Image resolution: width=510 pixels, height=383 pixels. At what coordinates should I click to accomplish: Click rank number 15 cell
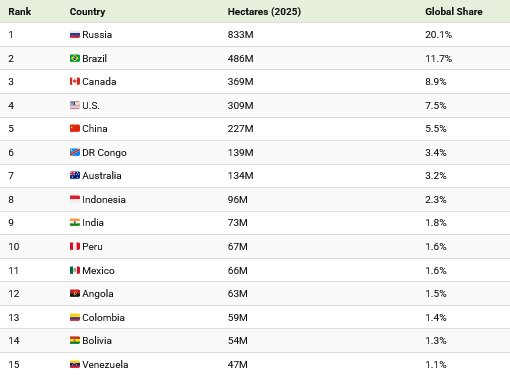pos(14,364)
